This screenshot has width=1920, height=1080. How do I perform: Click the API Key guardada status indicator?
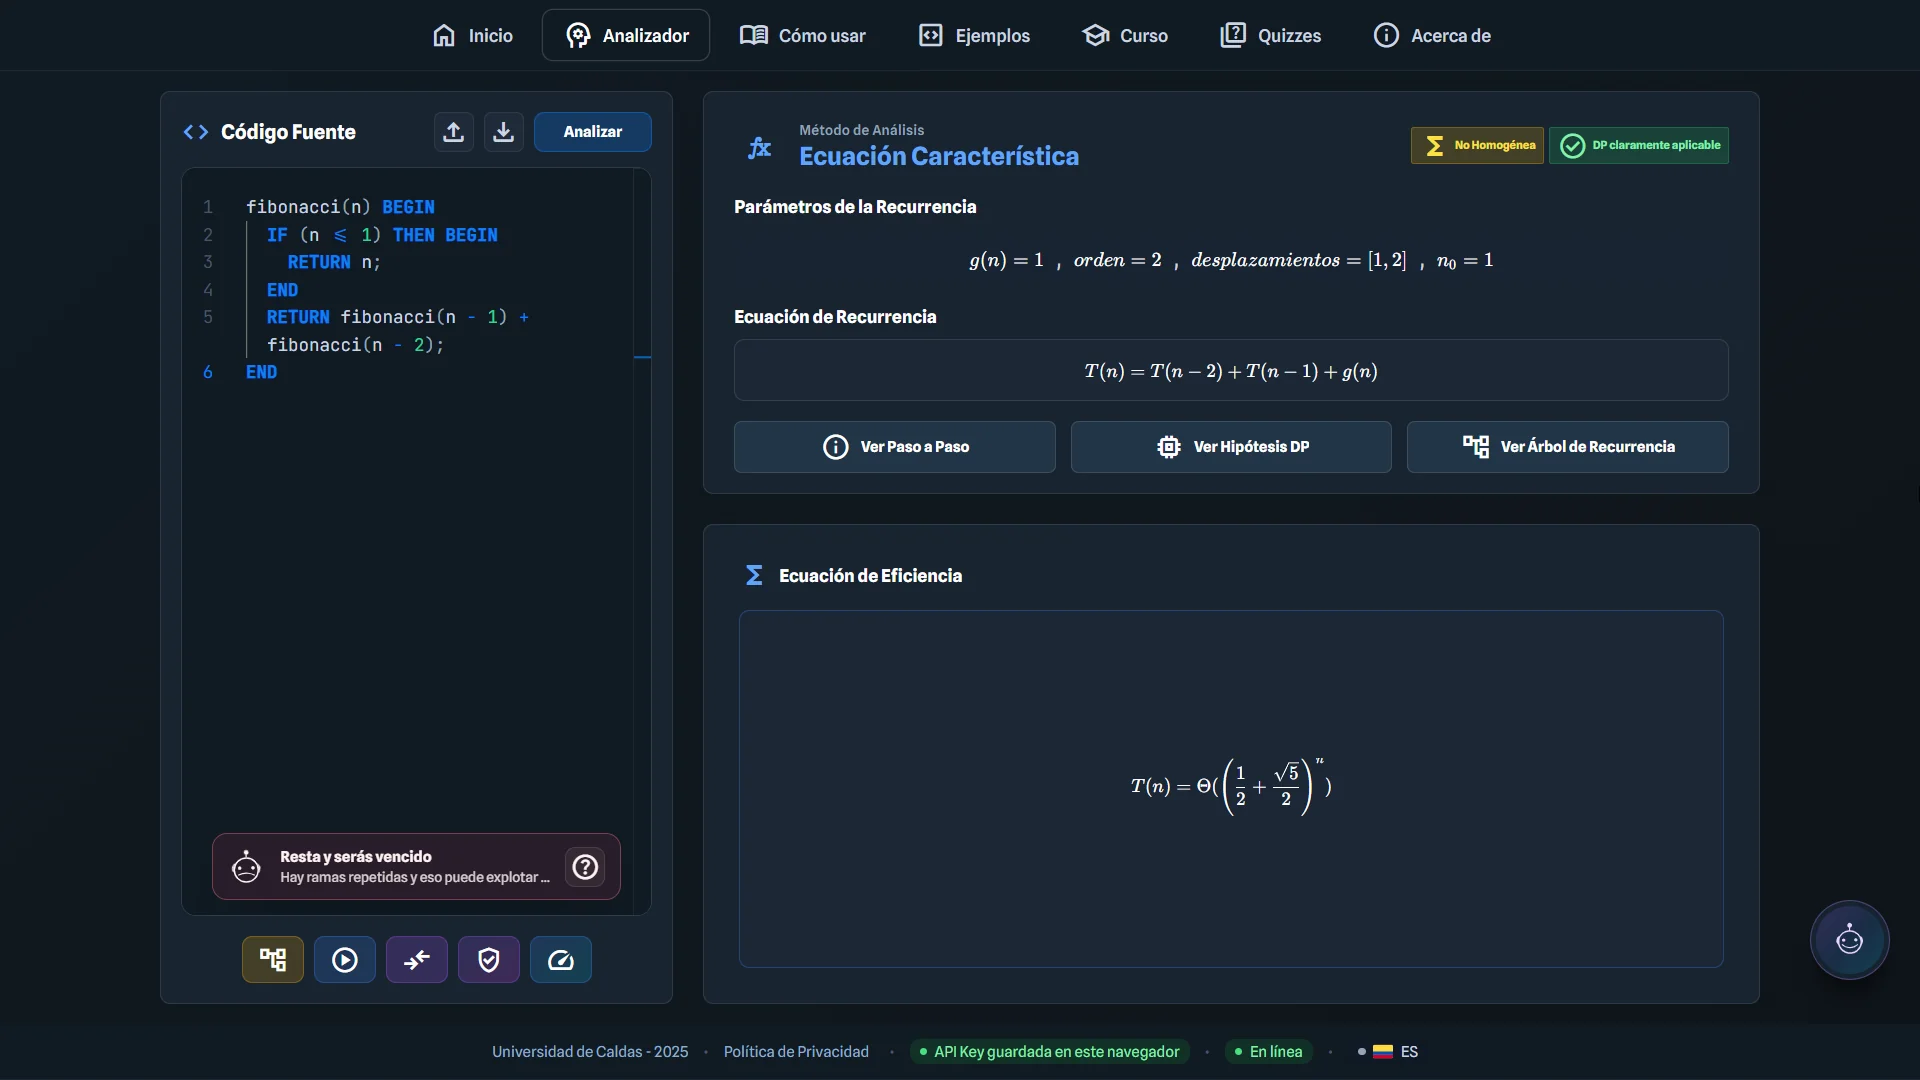pos(1049,1052)
